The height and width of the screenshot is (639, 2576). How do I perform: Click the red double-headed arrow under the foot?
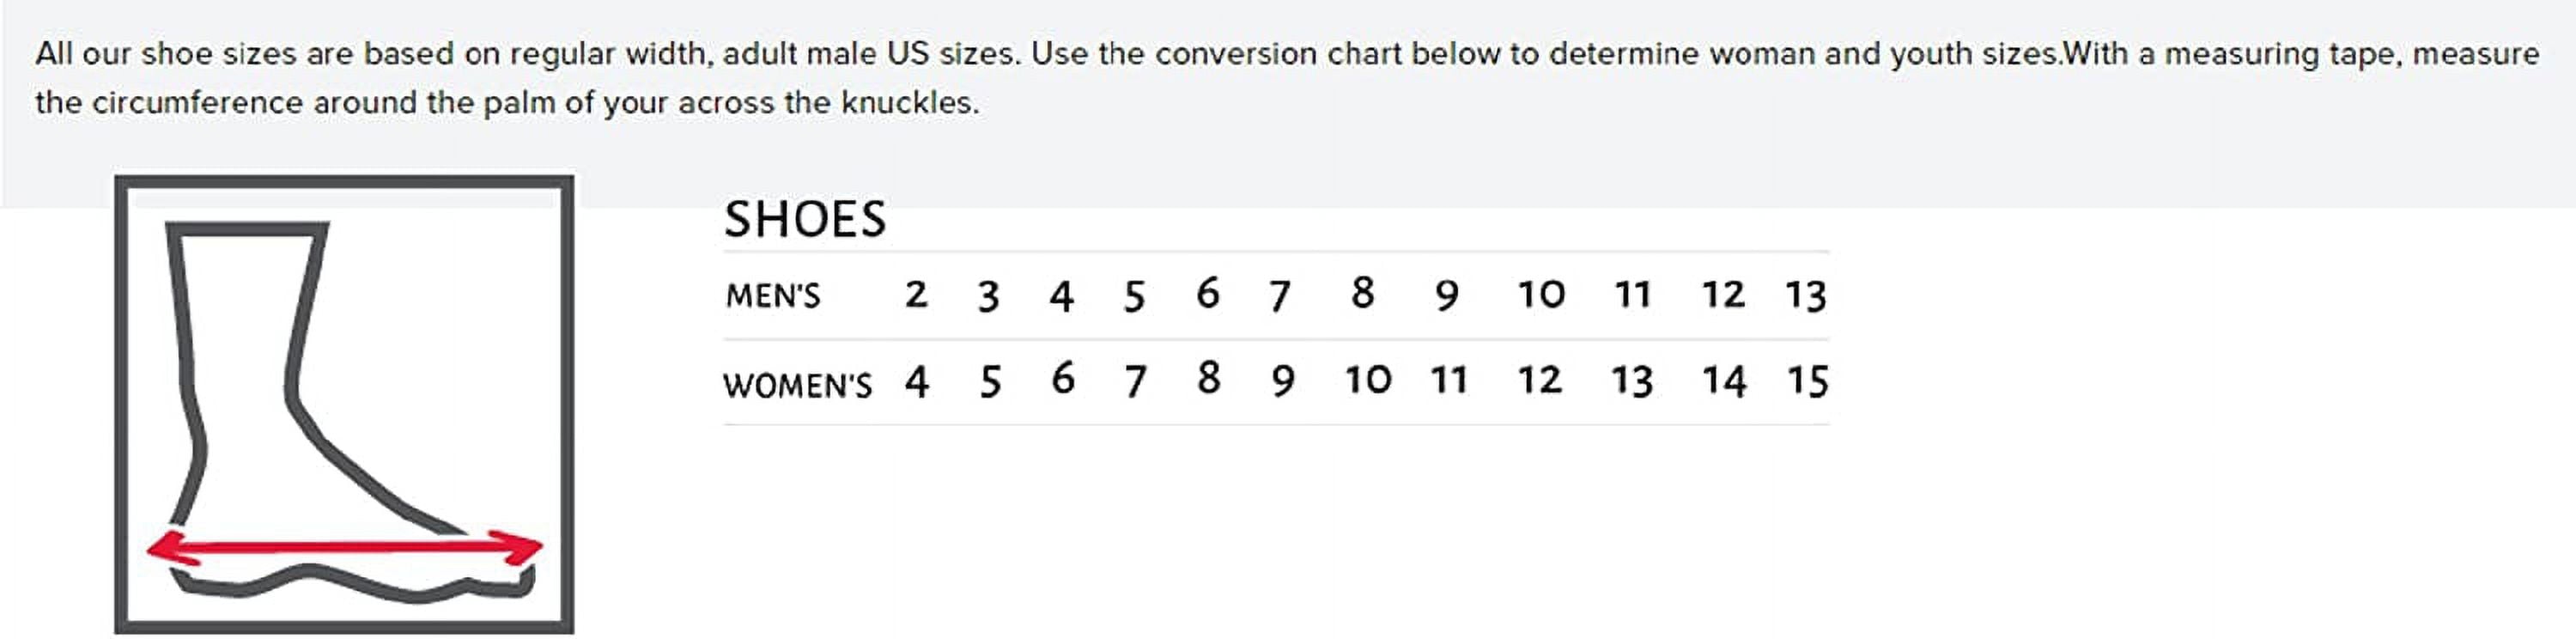tap(344, 547)
